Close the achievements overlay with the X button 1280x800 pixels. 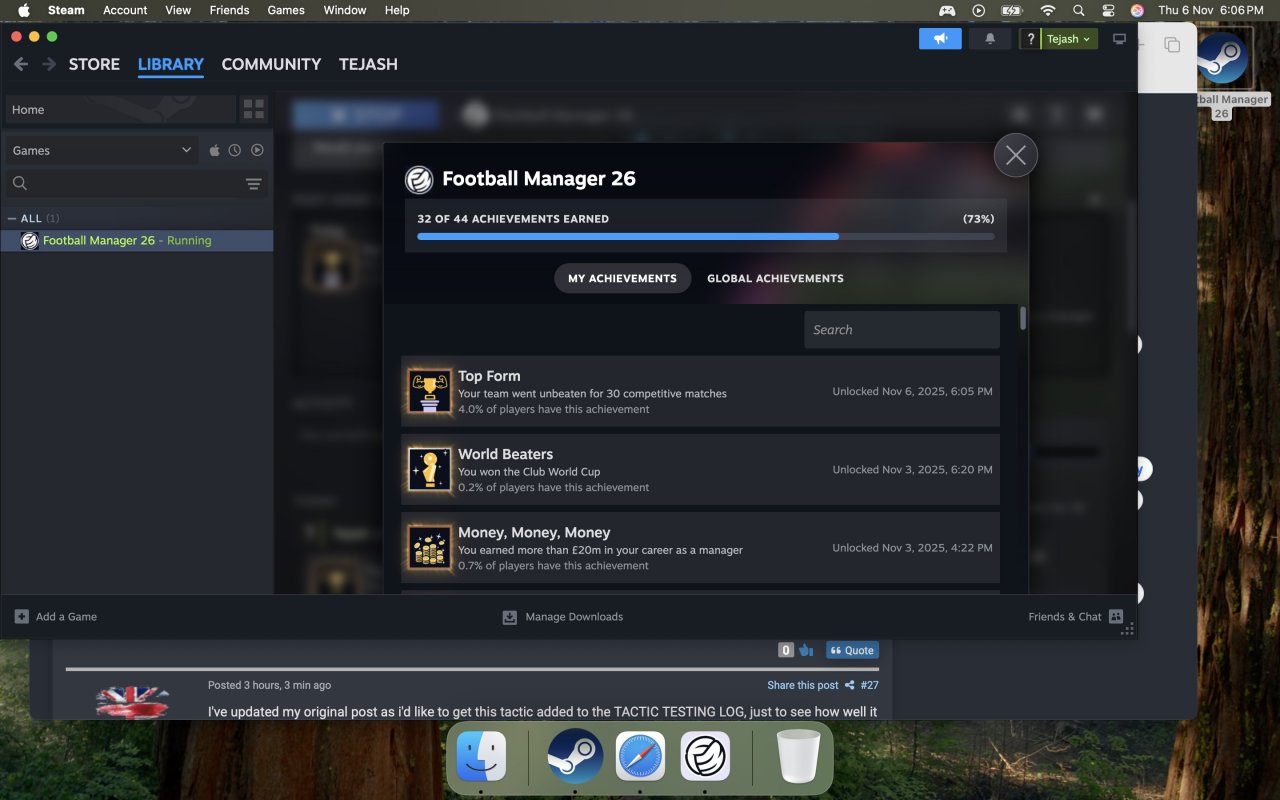click(x=1016, y=155)
